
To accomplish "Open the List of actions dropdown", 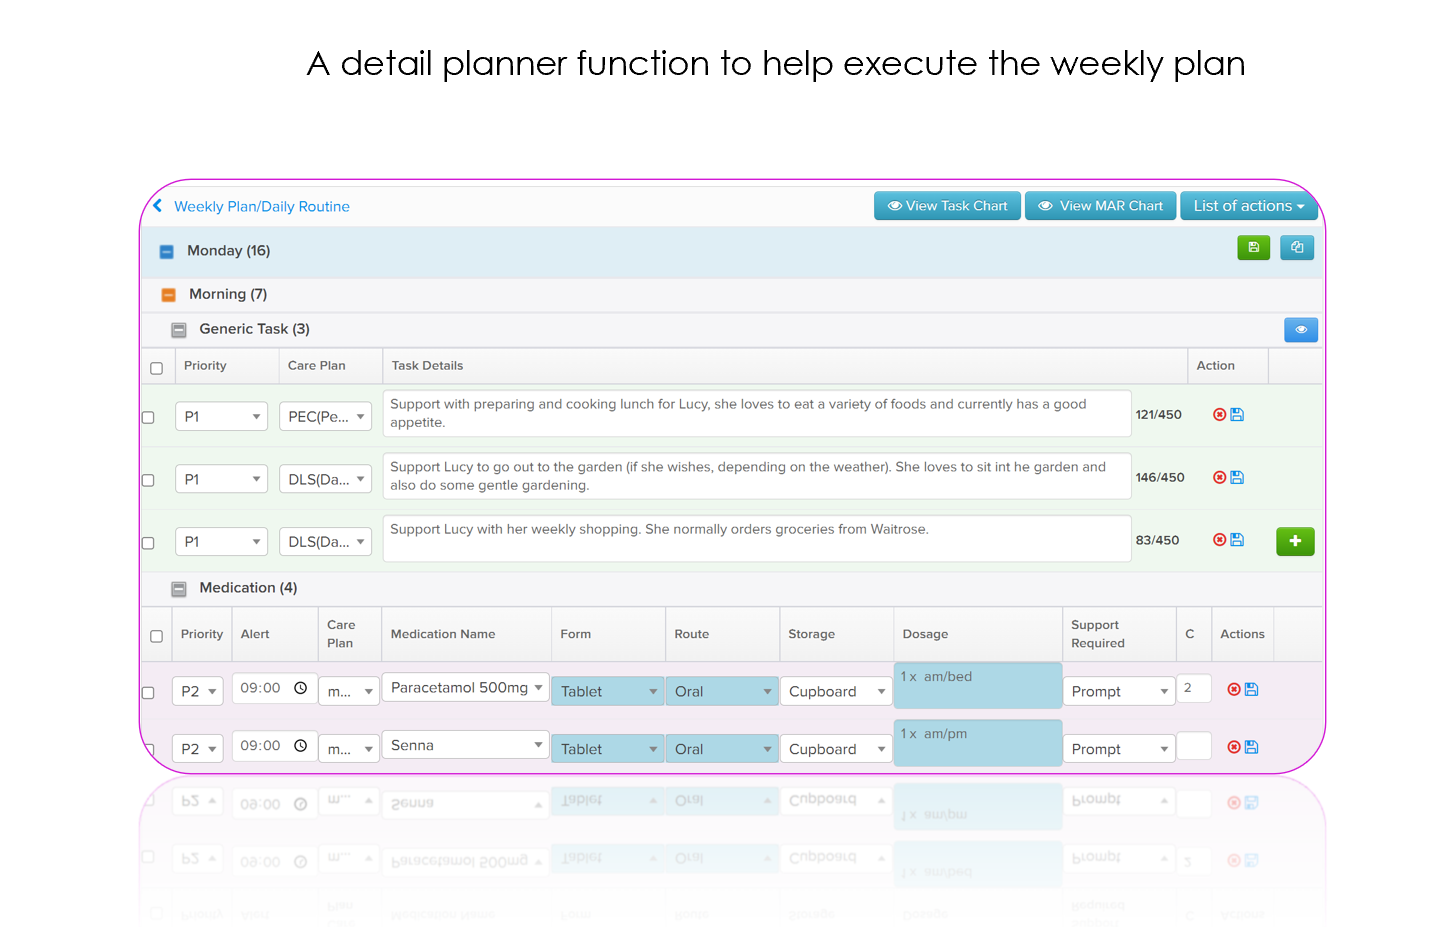I will tap(1248, 205).
